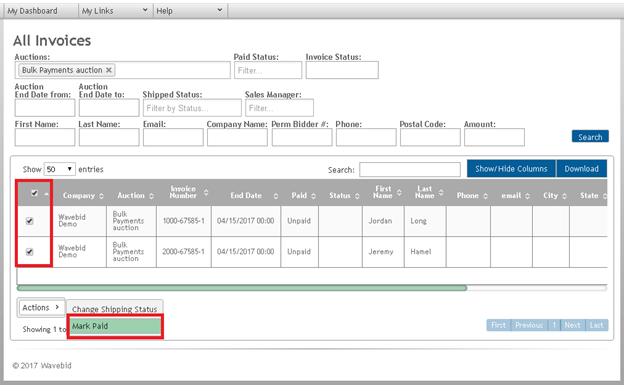
Task: Sort by the First Name column arrows
Action: coord(399,192)
